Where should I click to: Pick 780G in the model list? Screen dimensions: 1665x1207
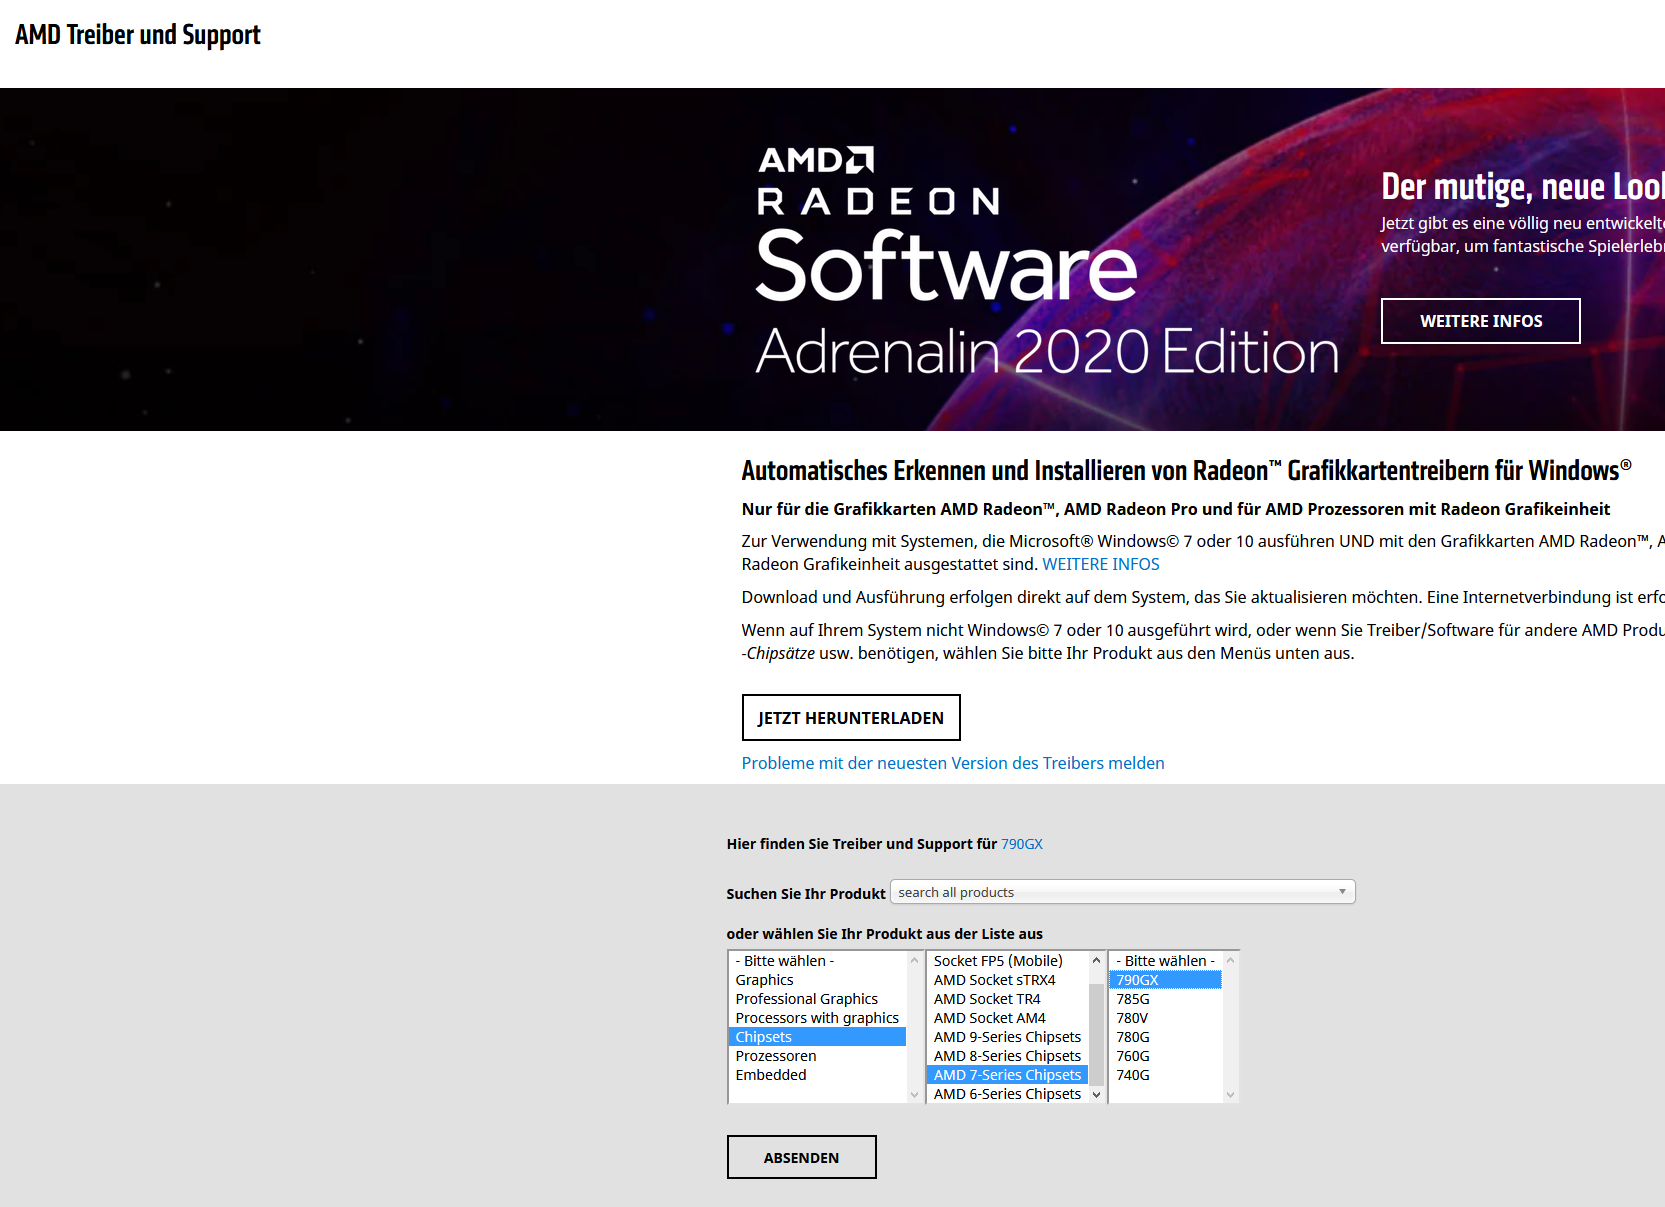pyautogui.click(x=1166, y=1037)
